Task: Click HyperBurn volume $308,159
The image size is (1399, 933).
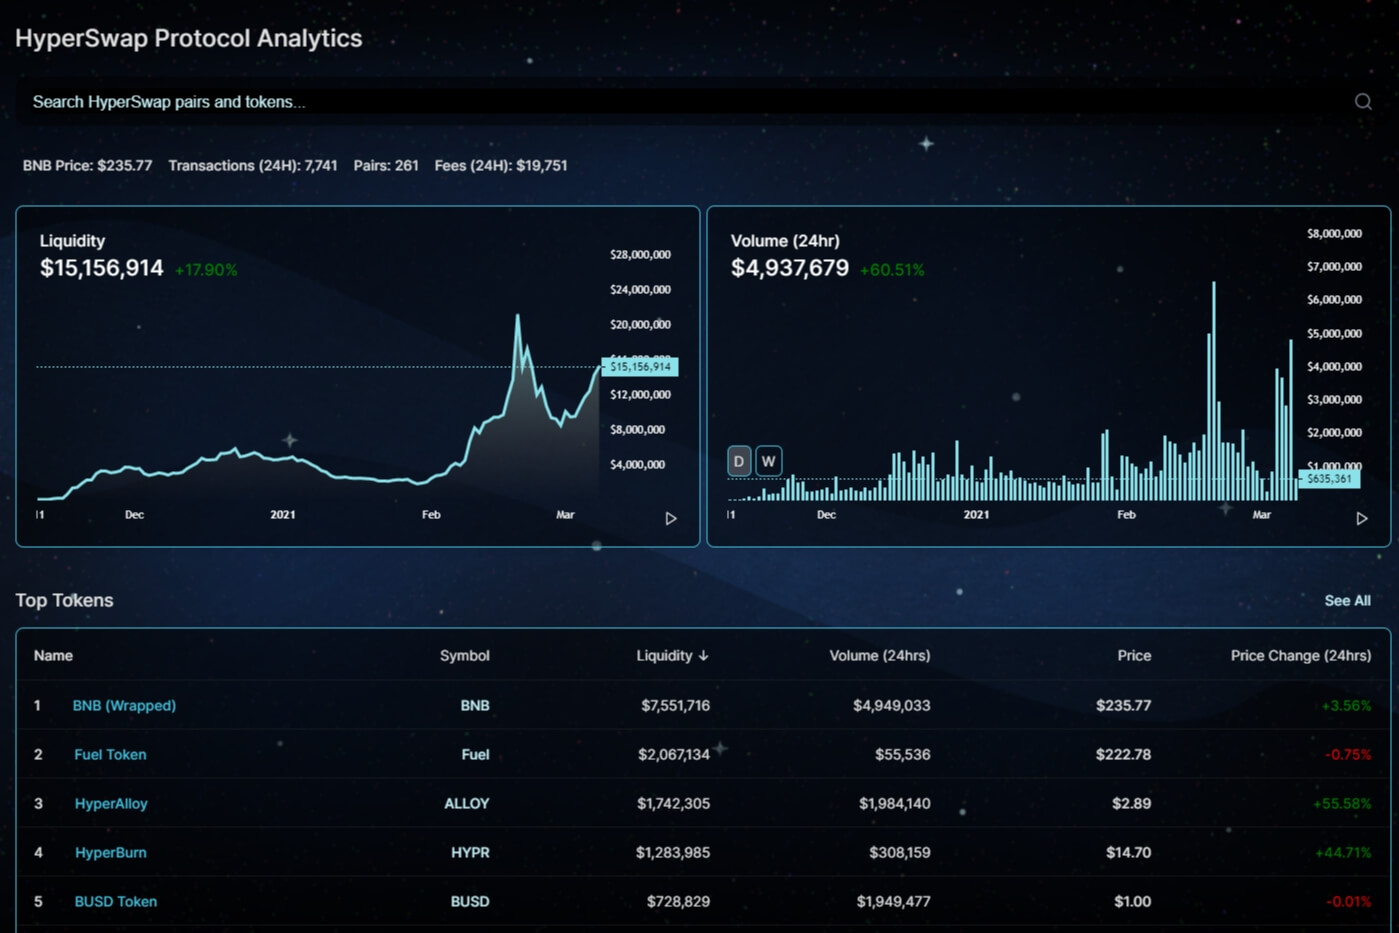Action: [x=899, y=853]
